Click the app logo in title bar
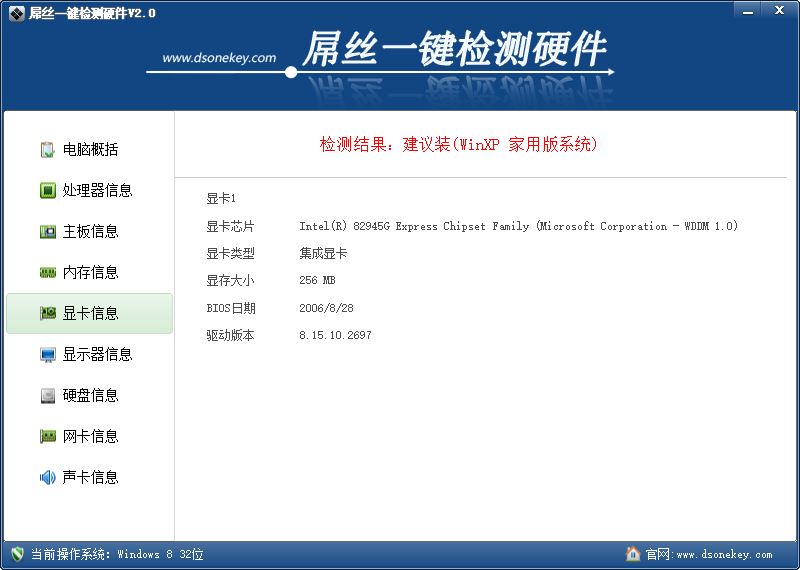 pyautogui.click(x=16, y=13)
